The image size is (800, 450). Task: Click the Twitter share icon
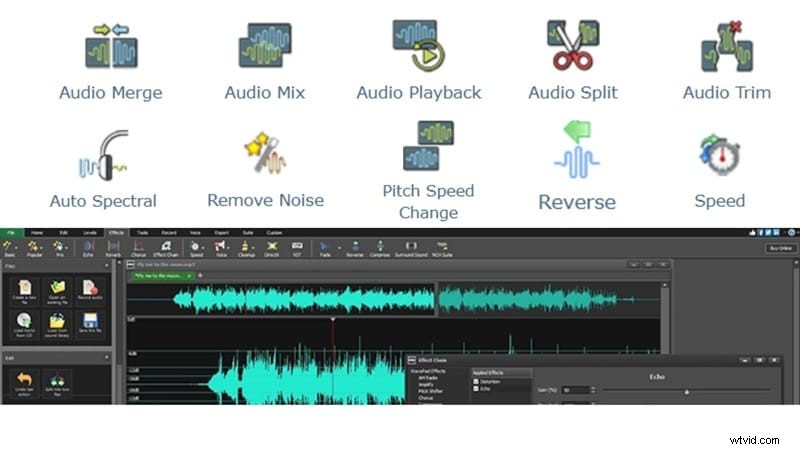click(x=768, y=232)
